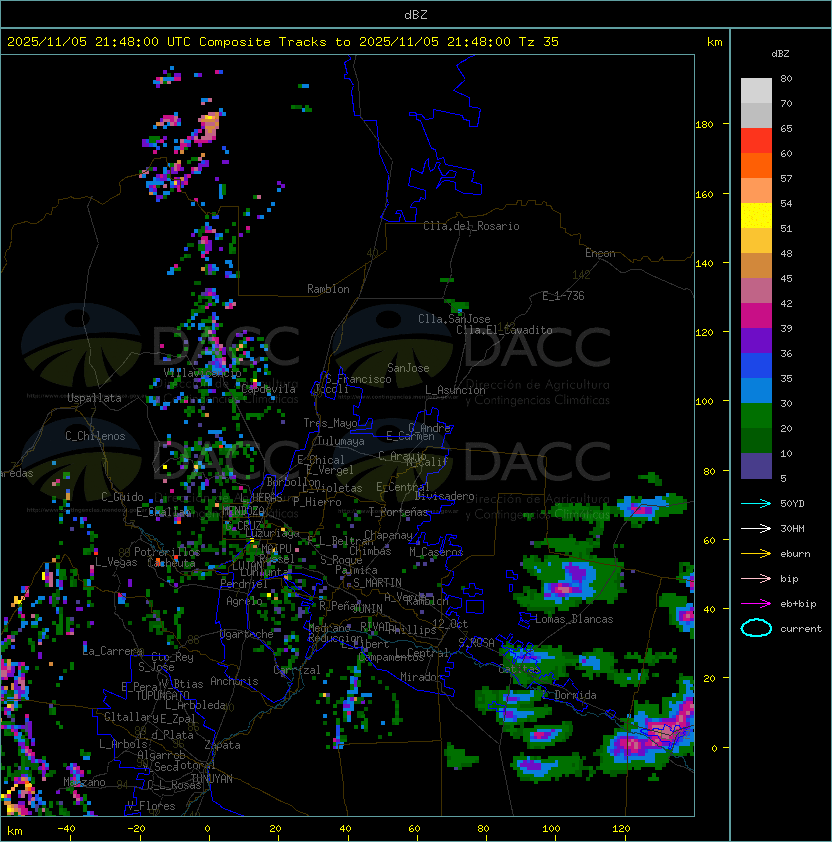Click the 'dBZ' title at top center

pyautogui.click(x=416, y=14)
